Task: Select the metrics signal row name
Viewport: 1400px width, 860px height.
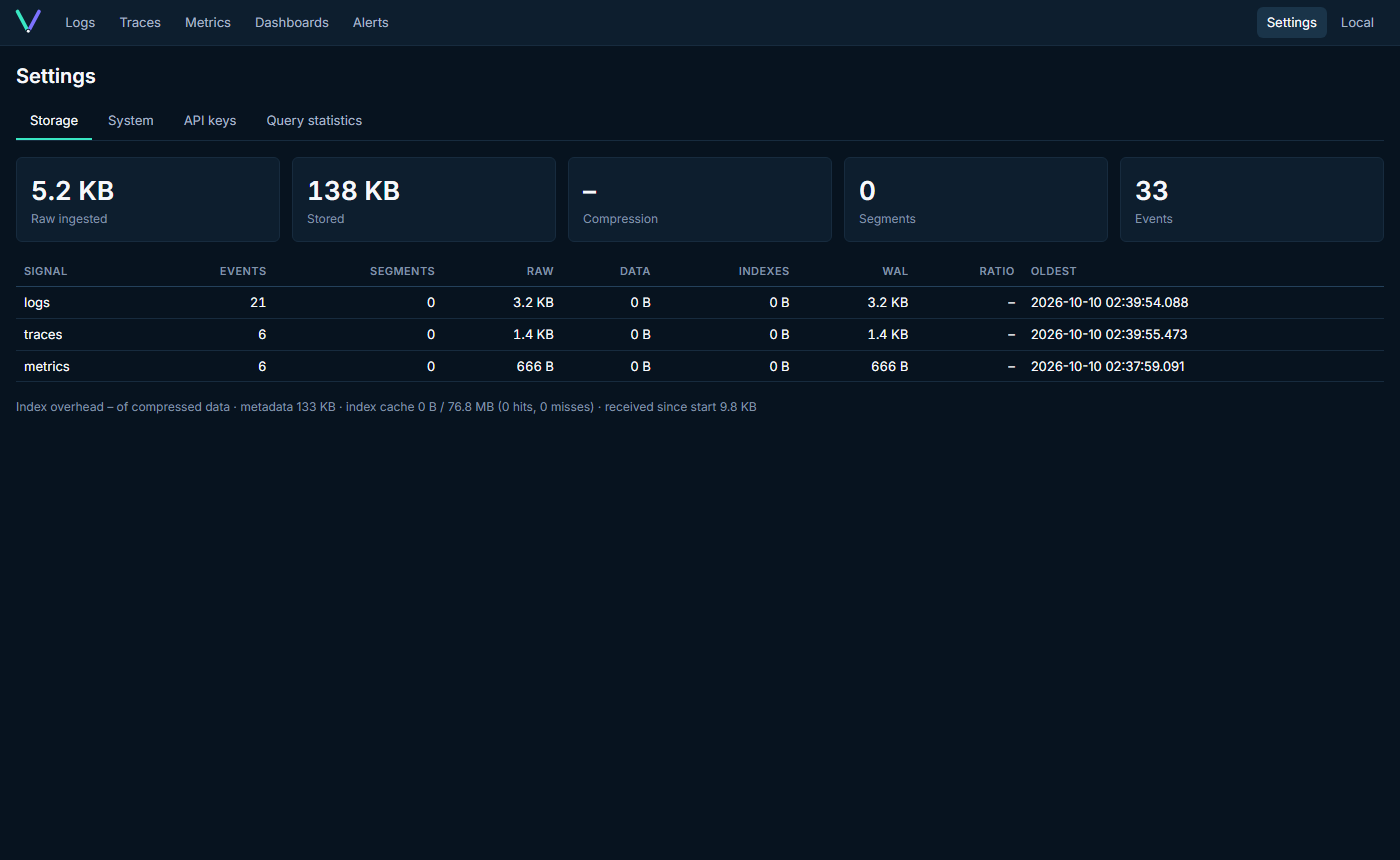Action: point(47,366)
